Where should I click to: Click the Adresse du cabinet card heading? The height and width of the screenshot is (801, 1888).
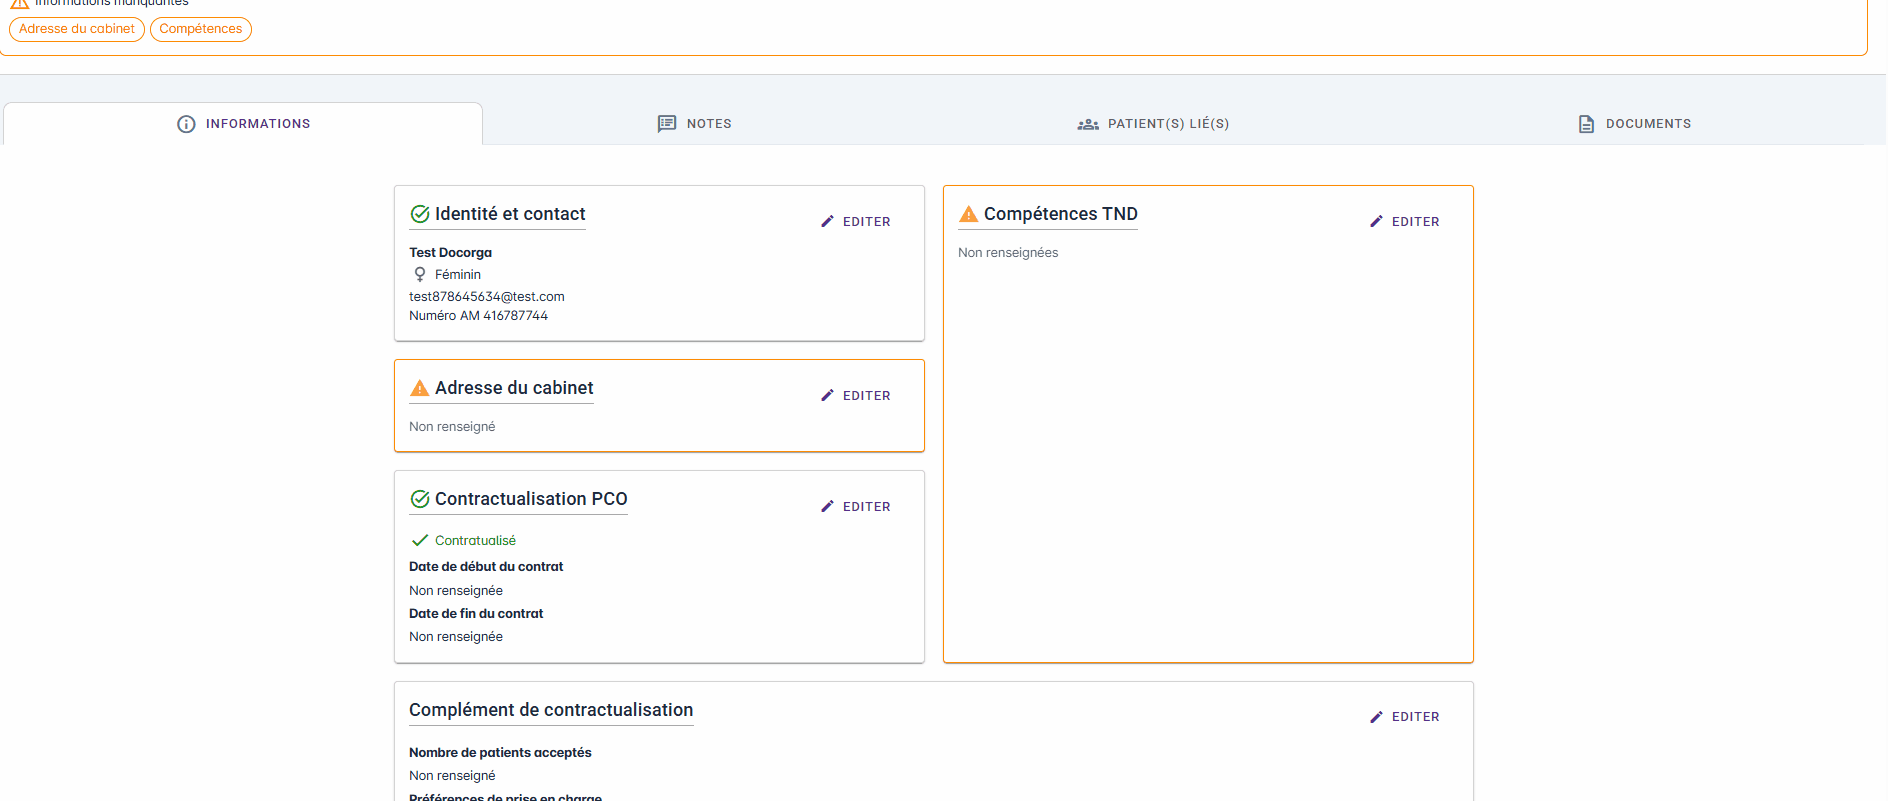[514, 388]
